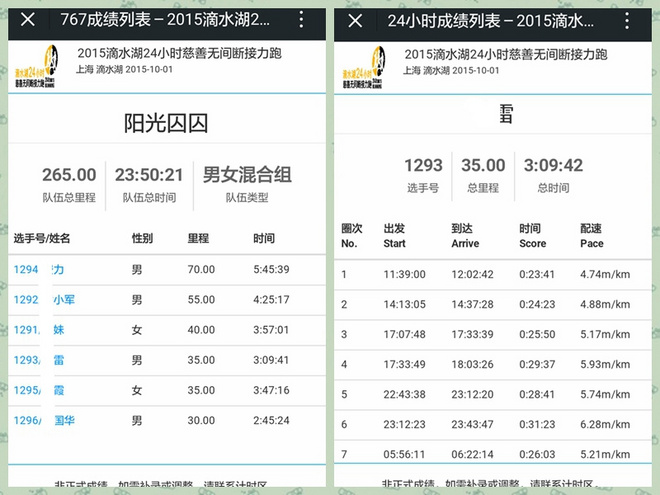The height and width of the screenshot is (495, 660).
Task: Close the 767成绩列表 page in left screenshot
Action: tap(28, 19)
